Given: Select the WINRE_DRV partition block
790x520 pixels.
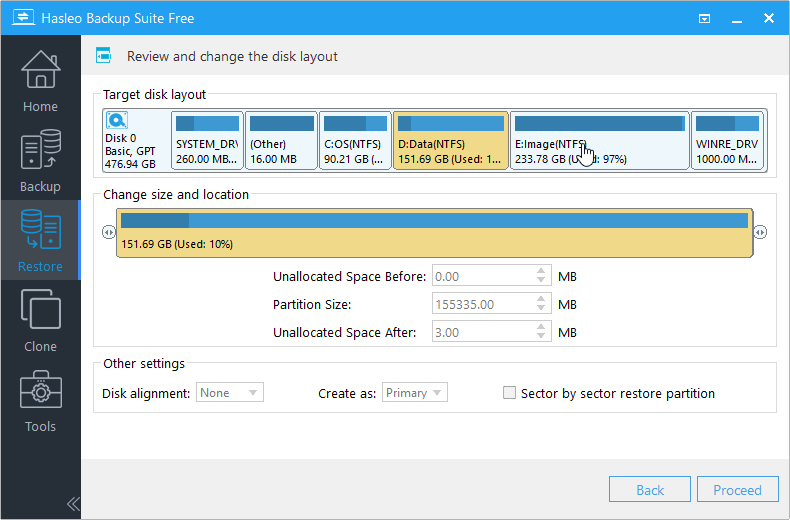Looking at the screenshot, I should tap(727, 140).
